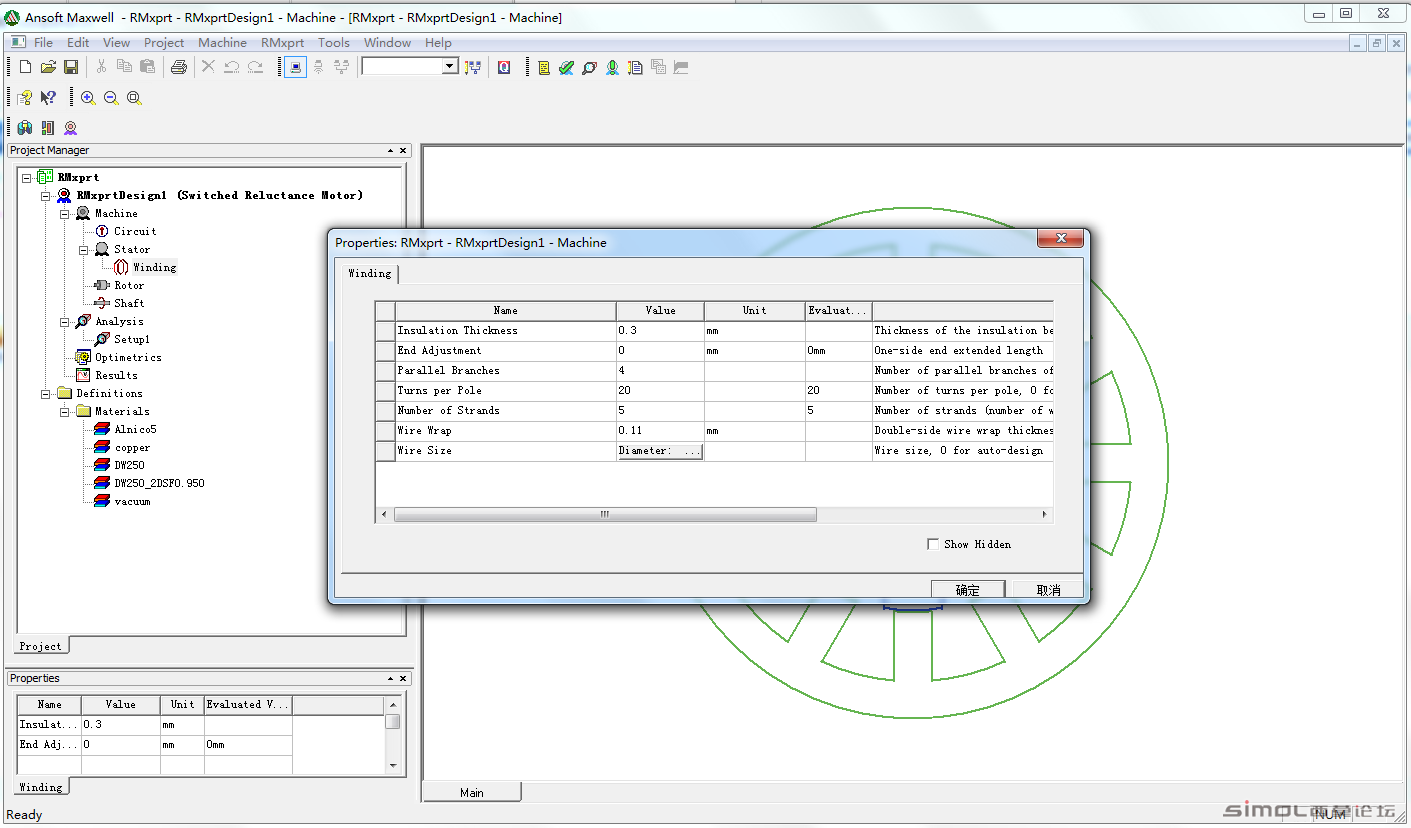Click the Wire Size Diameter button
1411x828 pixels.
point(660,451)
